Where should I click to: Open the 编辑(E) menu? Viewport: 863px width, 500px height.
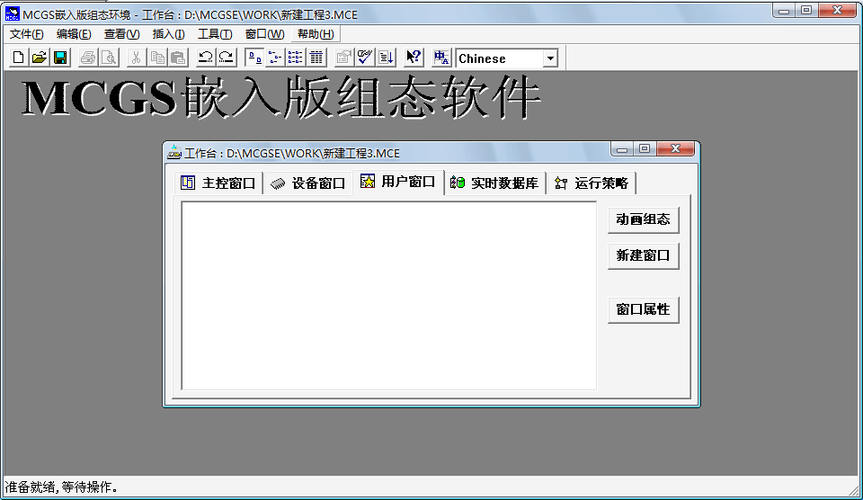click(74, 34)
